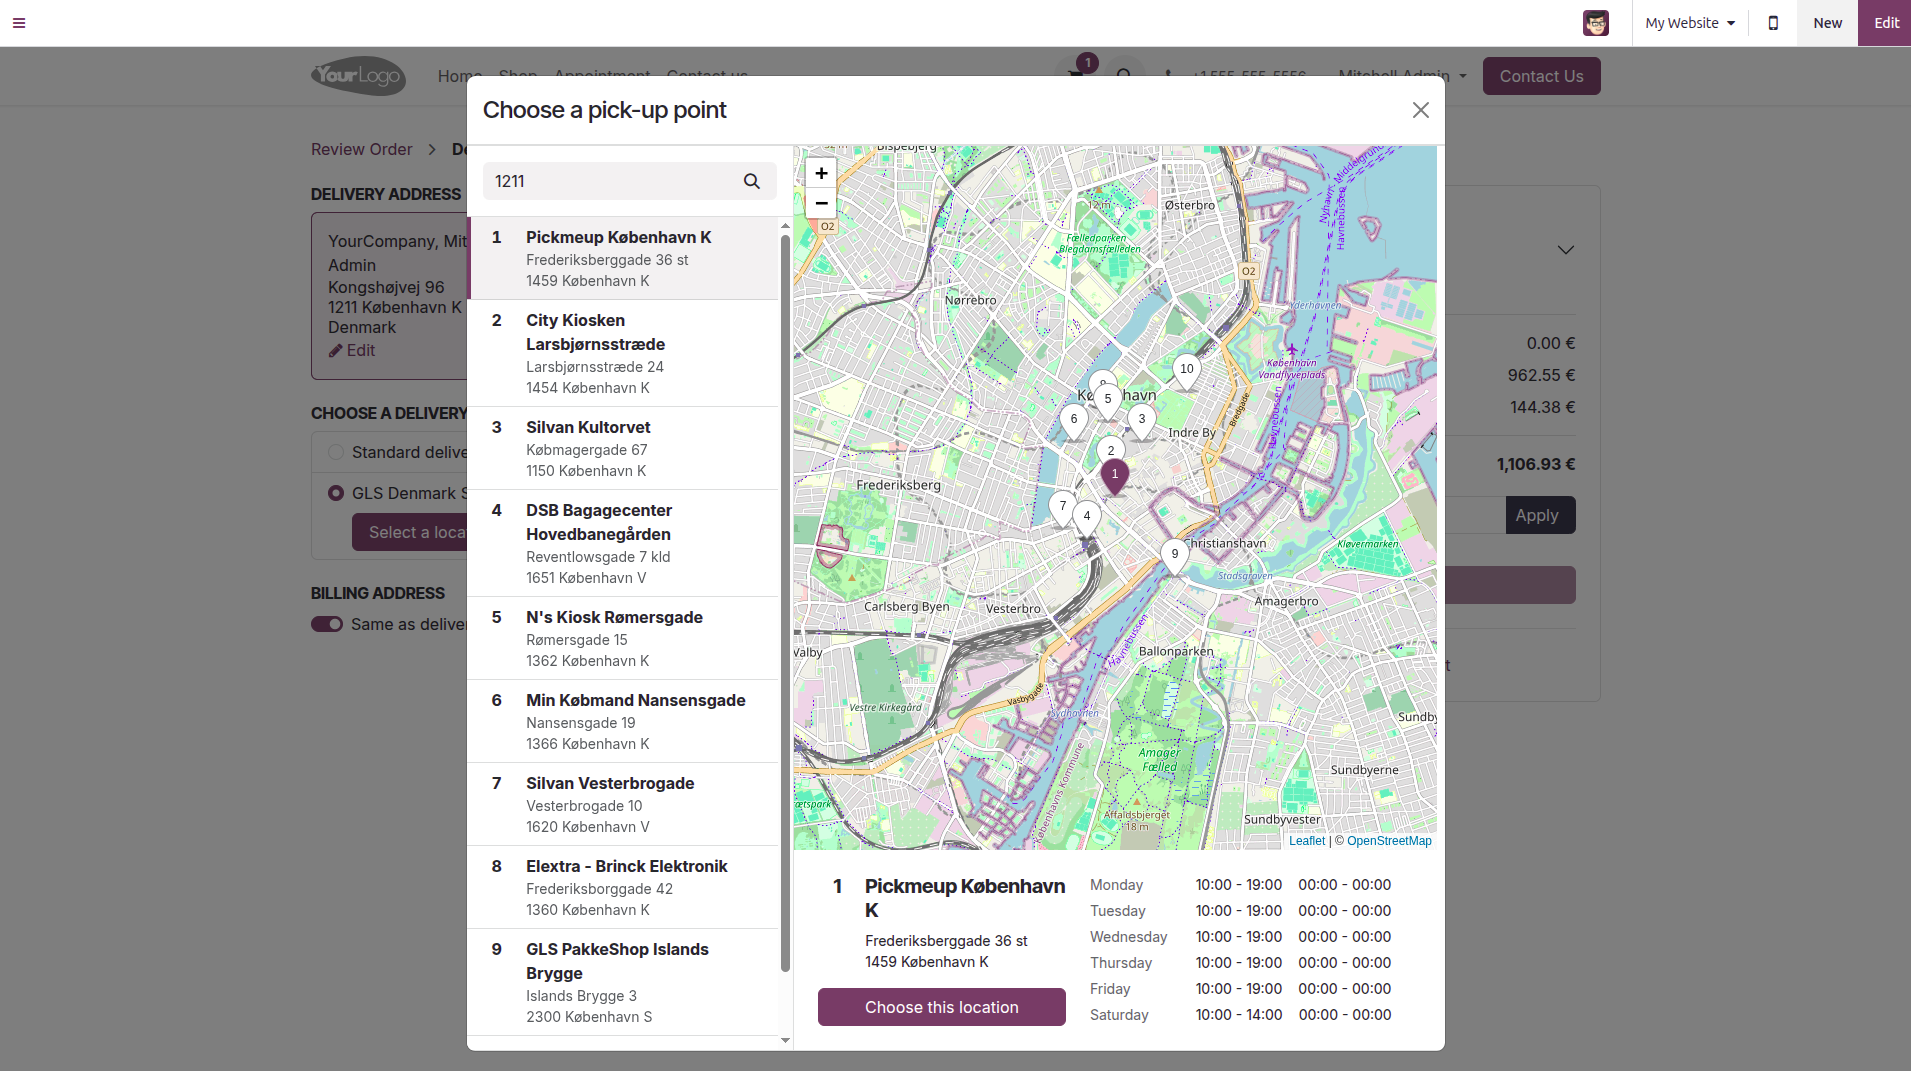Toggle Same as delivery address switch
This screenshot has width=1911, height=1071.
click(x=327, y=625)
